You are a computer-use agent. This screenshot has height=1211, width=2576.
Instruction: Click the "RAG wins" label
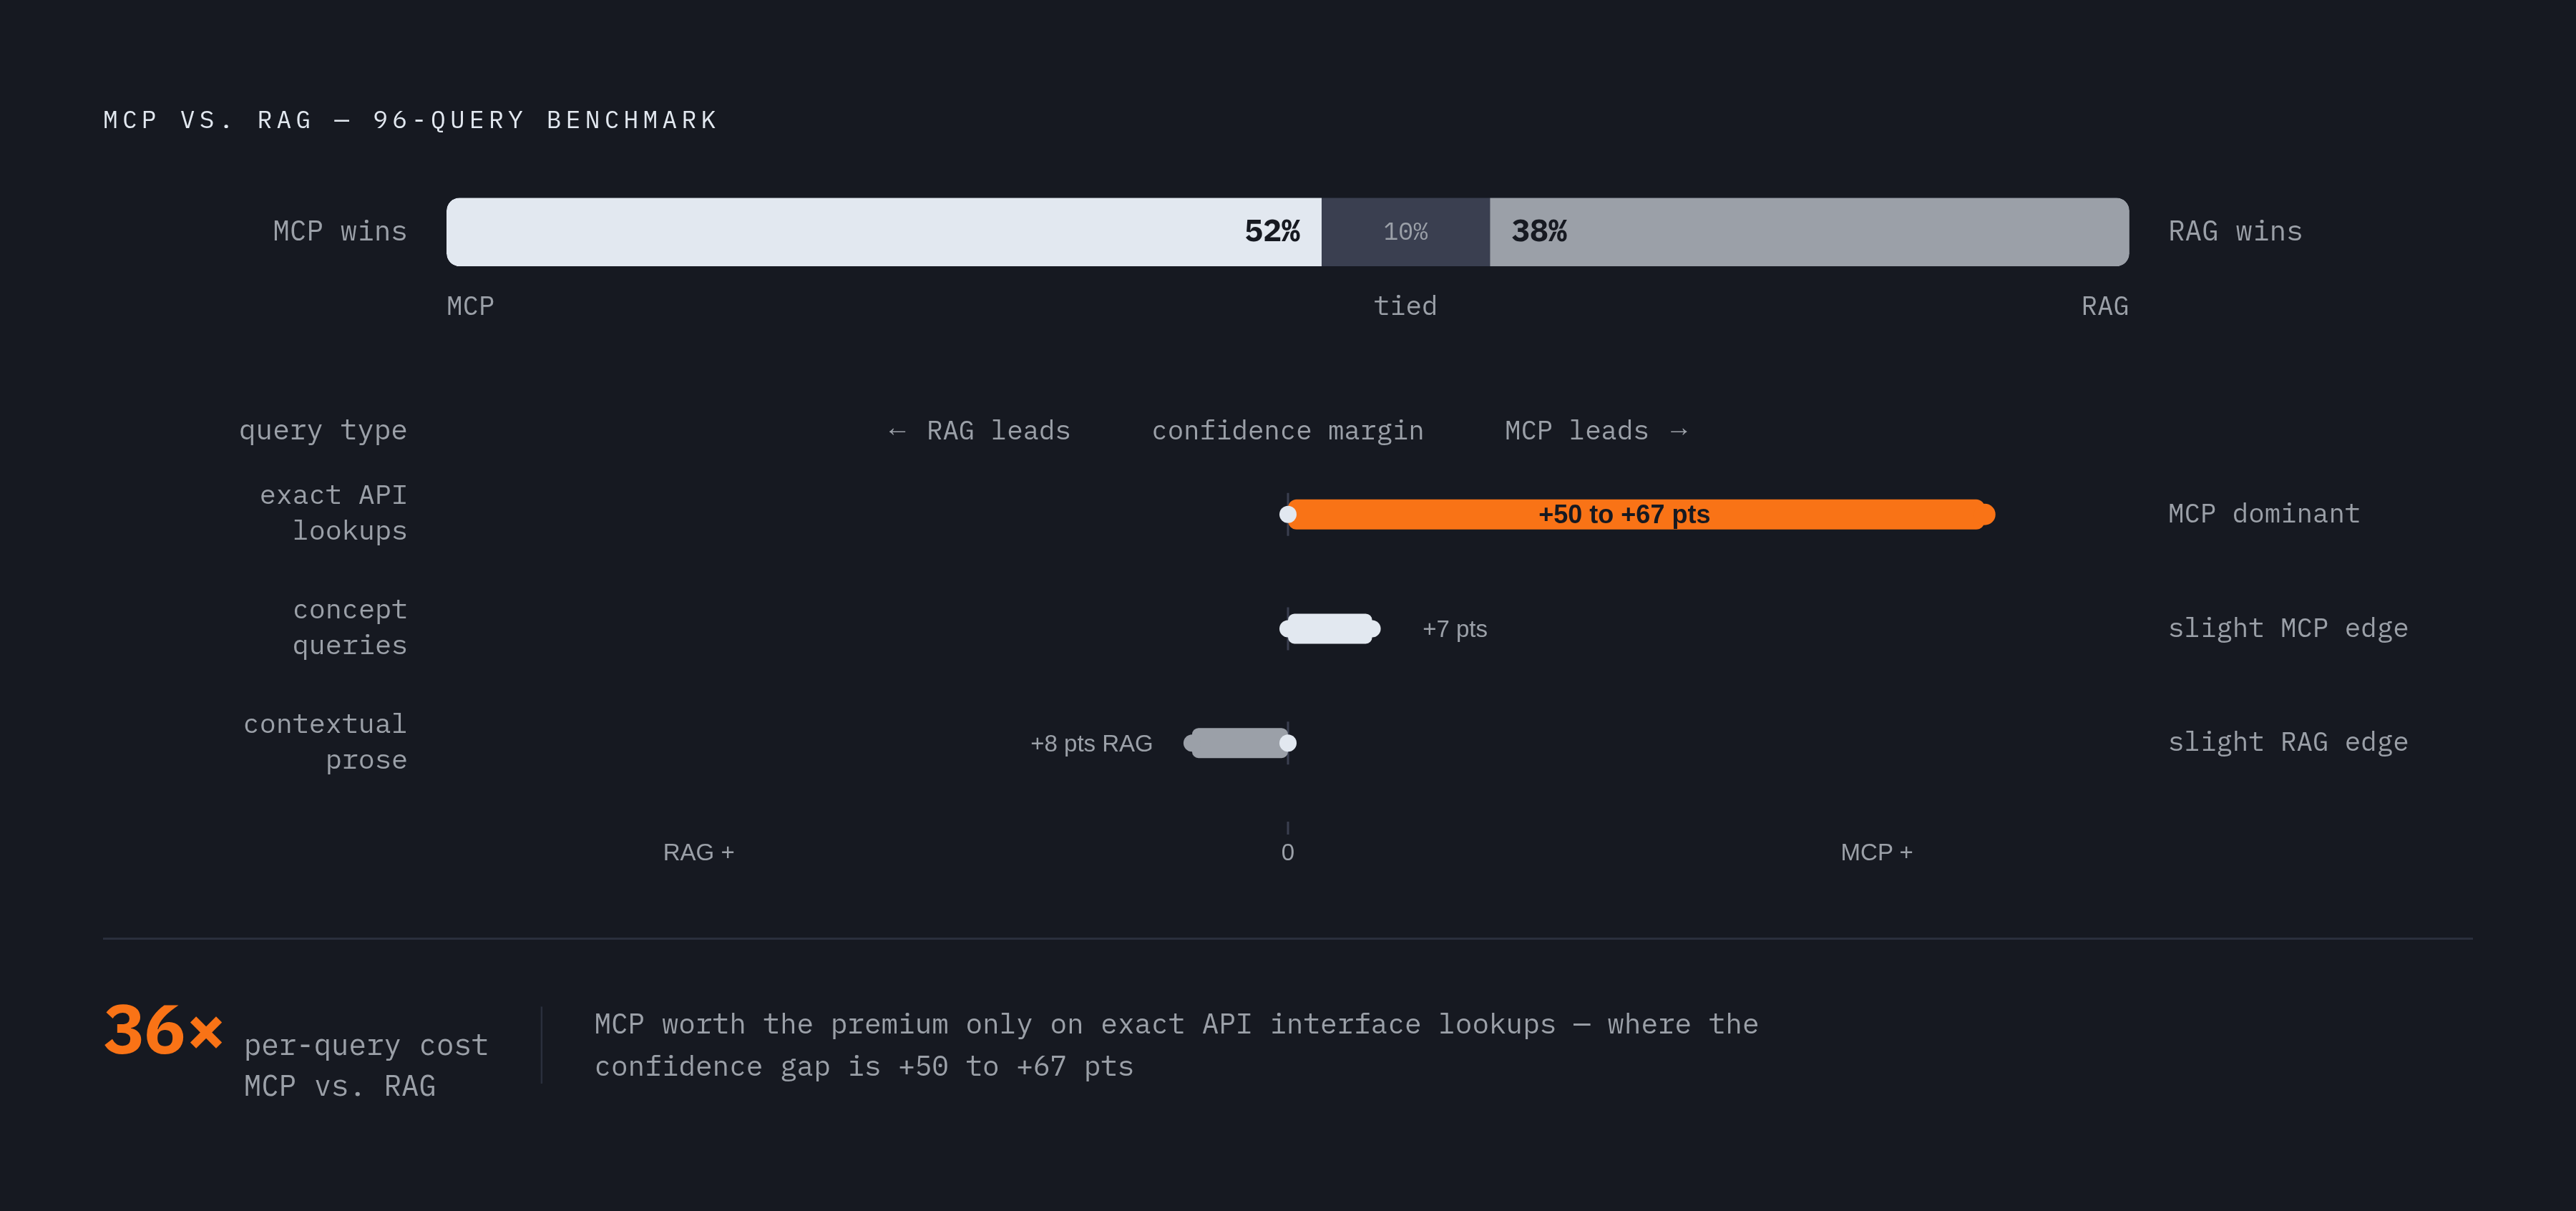[x=2235, y=232]
